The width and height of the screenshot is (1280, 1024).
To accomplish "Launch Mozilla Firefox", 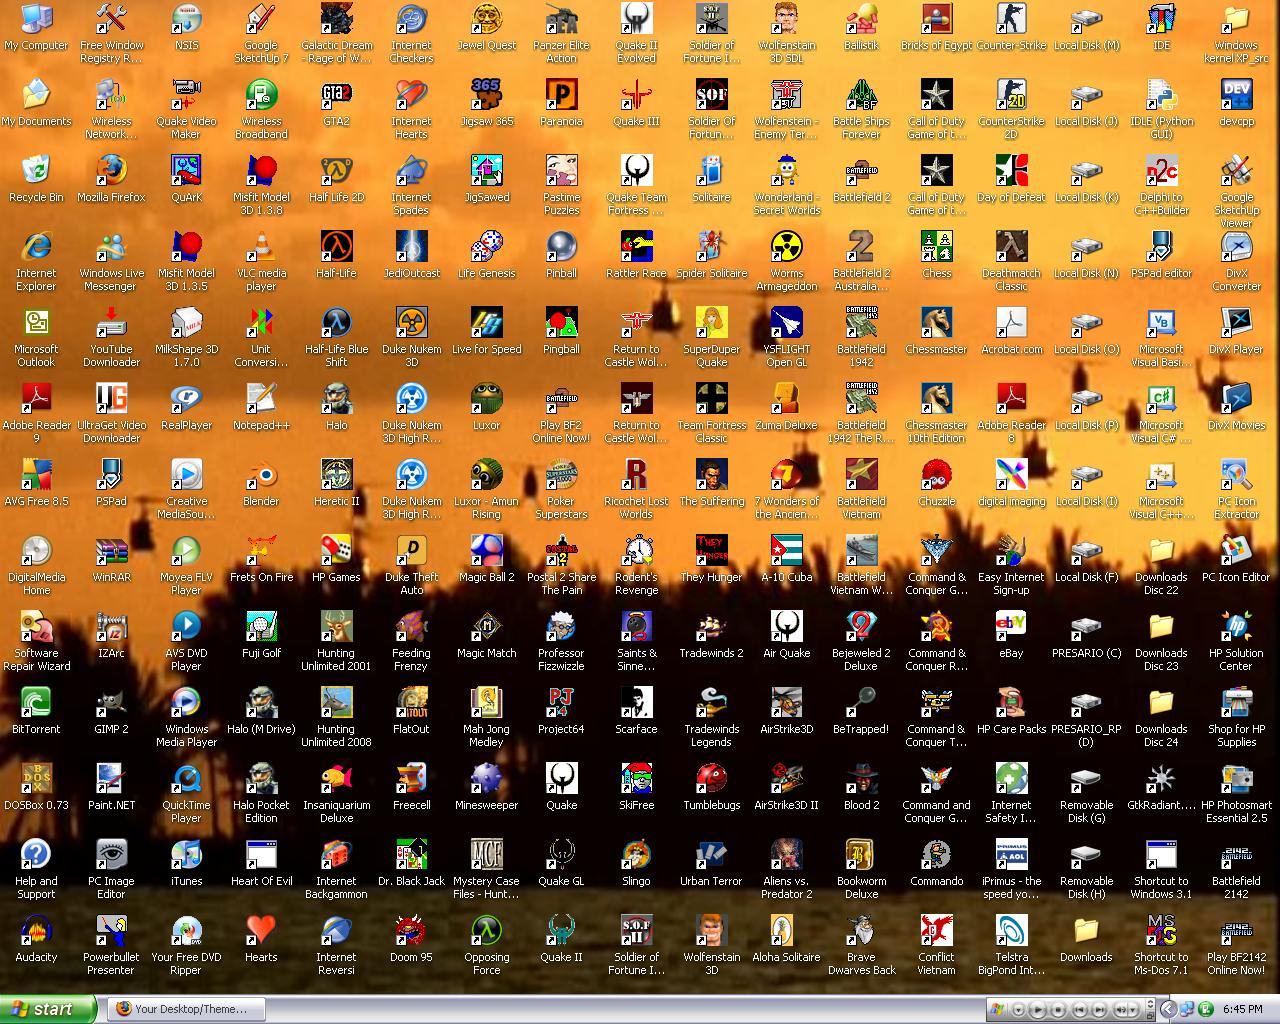I will pyautogui.click(x=111, y=172).
